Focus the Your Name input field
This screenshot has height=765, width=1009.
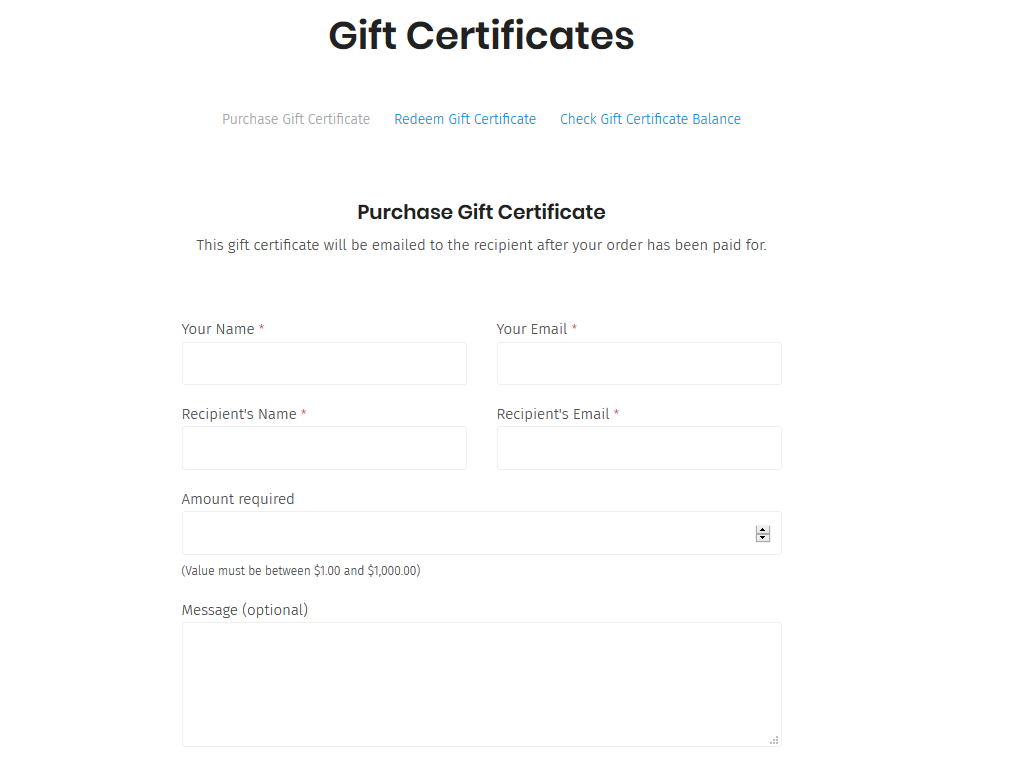click(324, 364)
